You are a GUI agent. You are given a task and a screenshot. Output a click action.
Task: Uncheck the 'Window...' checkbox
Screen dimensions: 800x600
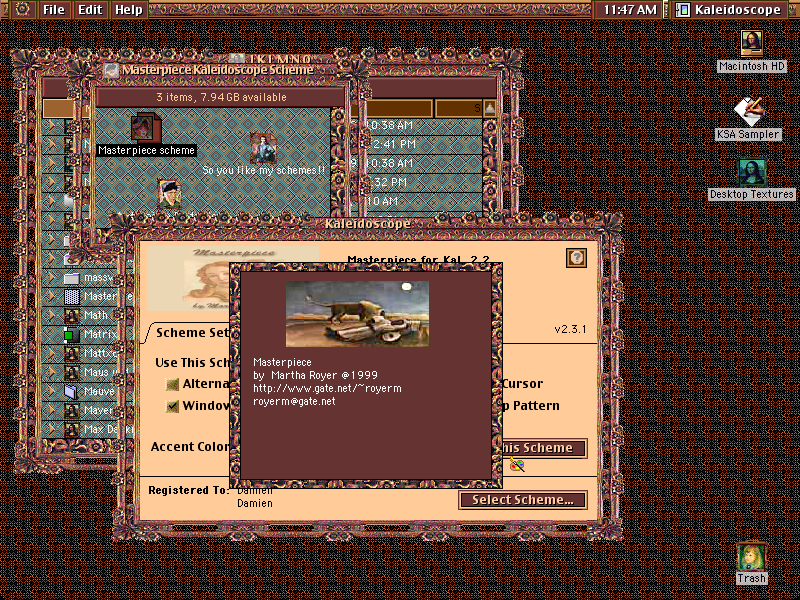tap(172, 406)
